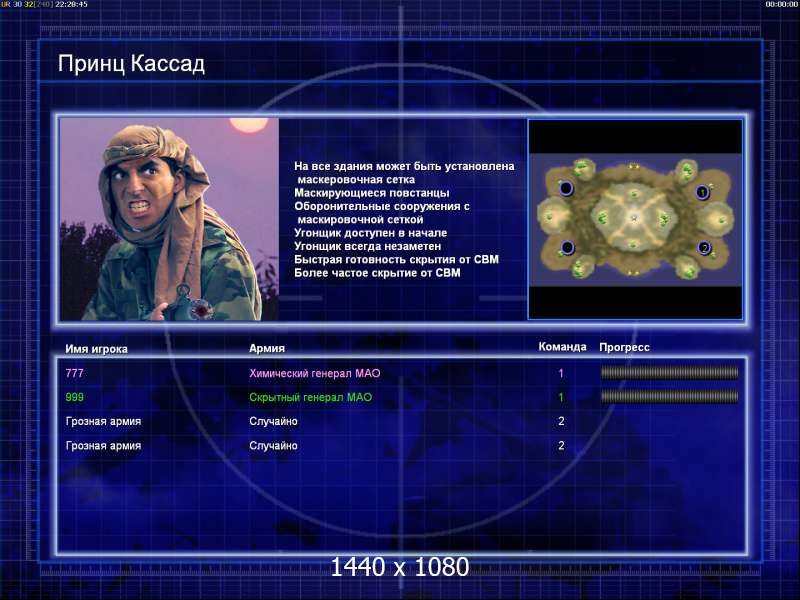
Task: Click the line 'Угонщик всегда незаметен'
Action: (x=367, y=246)
